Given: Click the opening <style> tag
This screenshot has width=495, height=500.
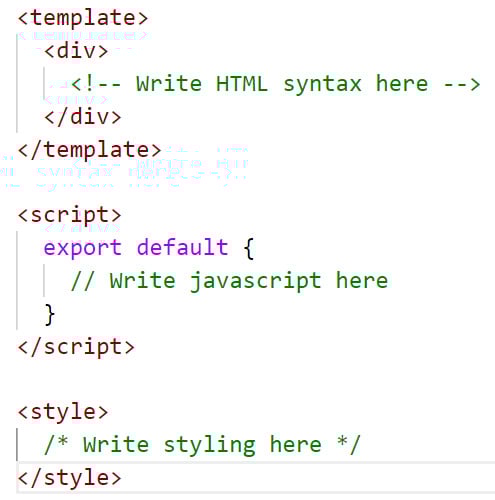Looking at the screenshot, I should pos(63,412).
